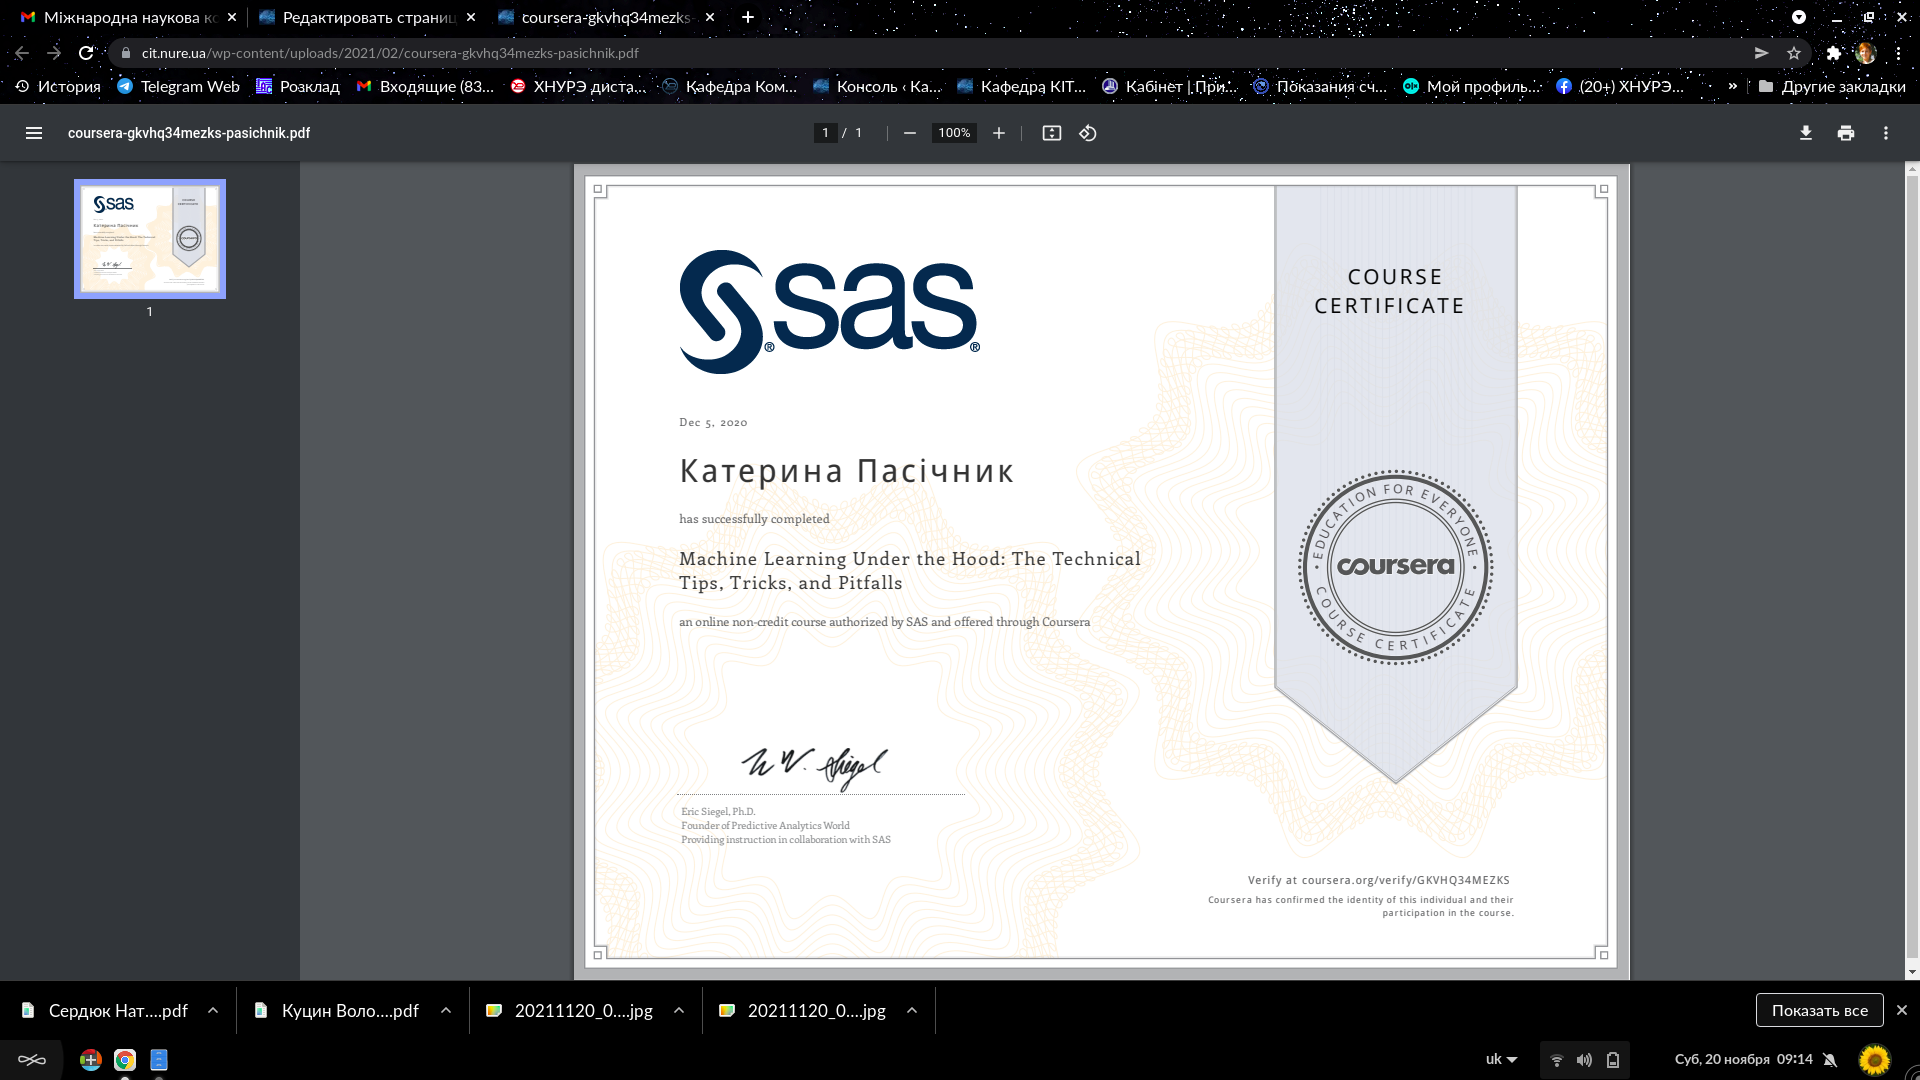Expand options for Сердюк Нат....pdf download
This screenshot has height=1080, width=1920.
point(213,1011)
